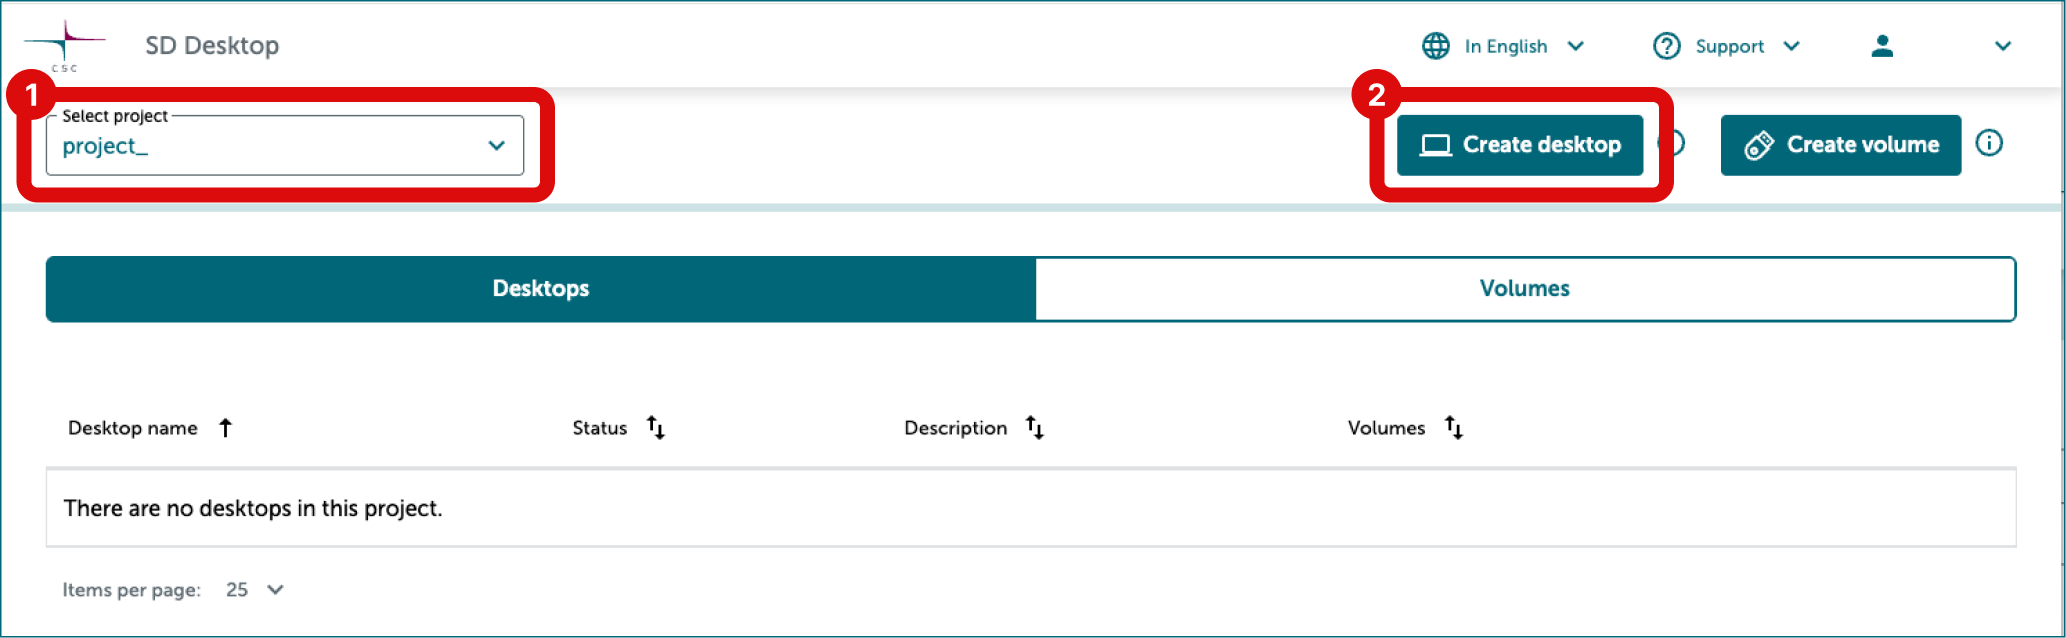Click the globe language icon

click(1435, 46)
